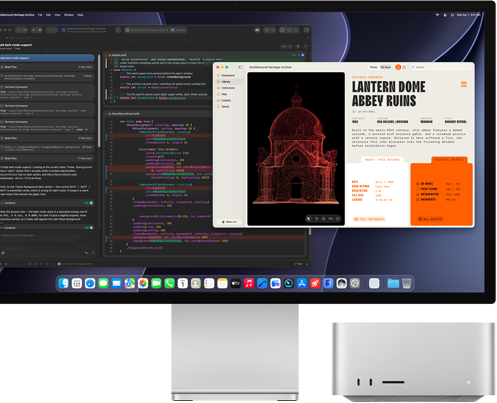Open Mail from the Dock
Viewport: 497px width, 403px height.
116,283
